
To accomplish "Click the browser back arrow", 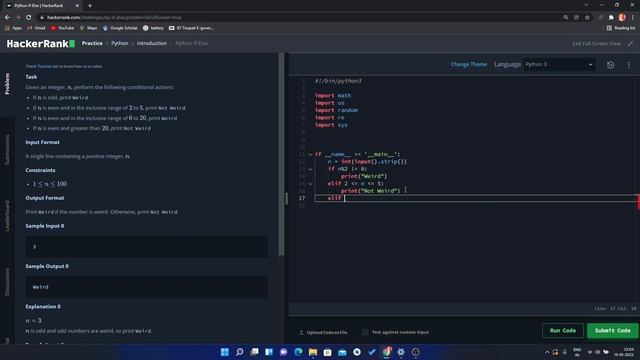I will [x=7, y=18].
